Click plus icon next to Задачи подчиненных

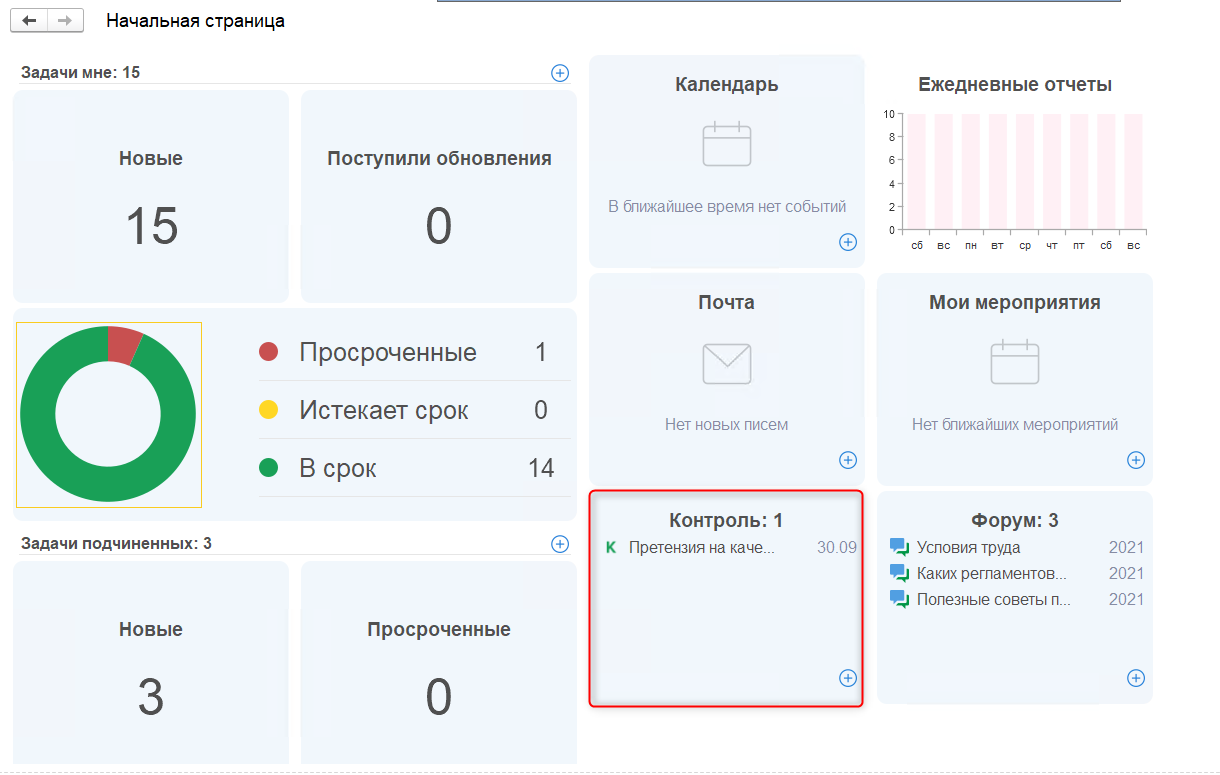(x=560, y=544)
